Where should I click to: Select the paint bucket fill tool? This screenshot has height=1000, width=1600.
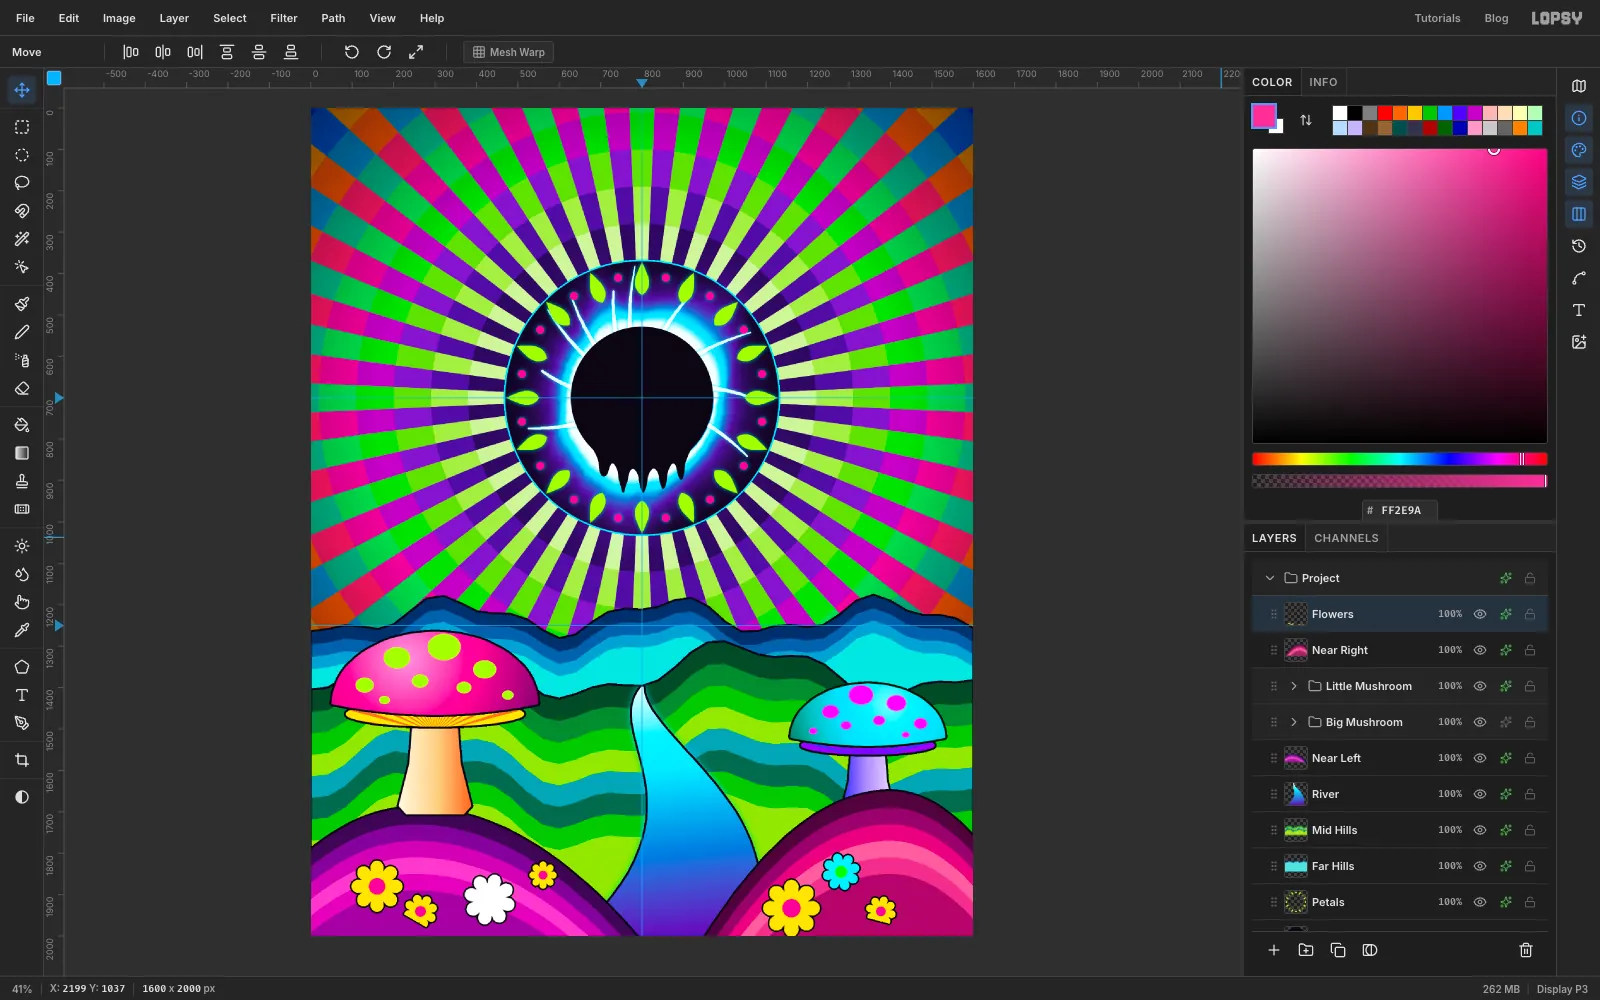click(x=22, y=425)
